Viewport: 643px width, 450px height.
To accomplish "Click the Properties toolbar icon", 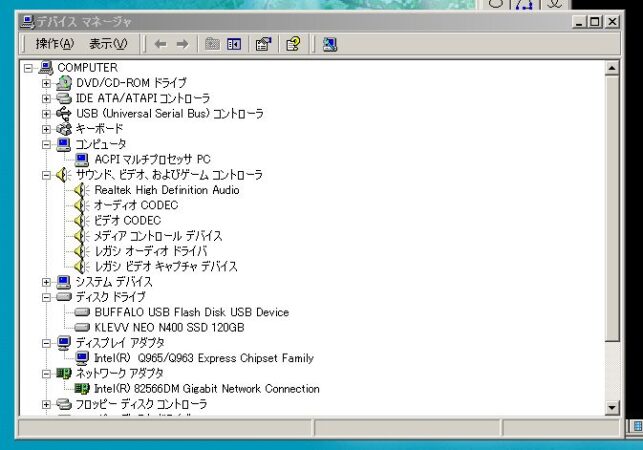I will pyautogui.click(x=263, y=44).
